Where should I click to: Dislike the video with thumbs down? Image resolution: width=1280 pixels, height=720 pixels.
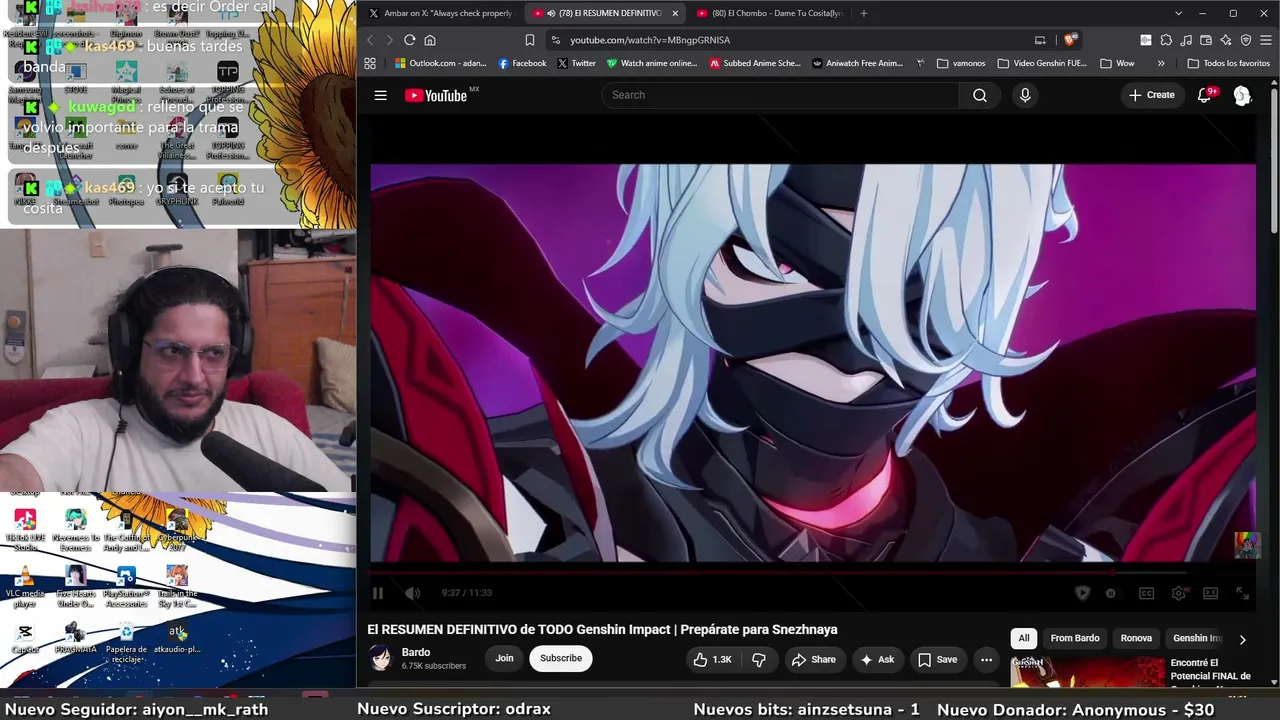pyautogui.click(x=759, y=659)
